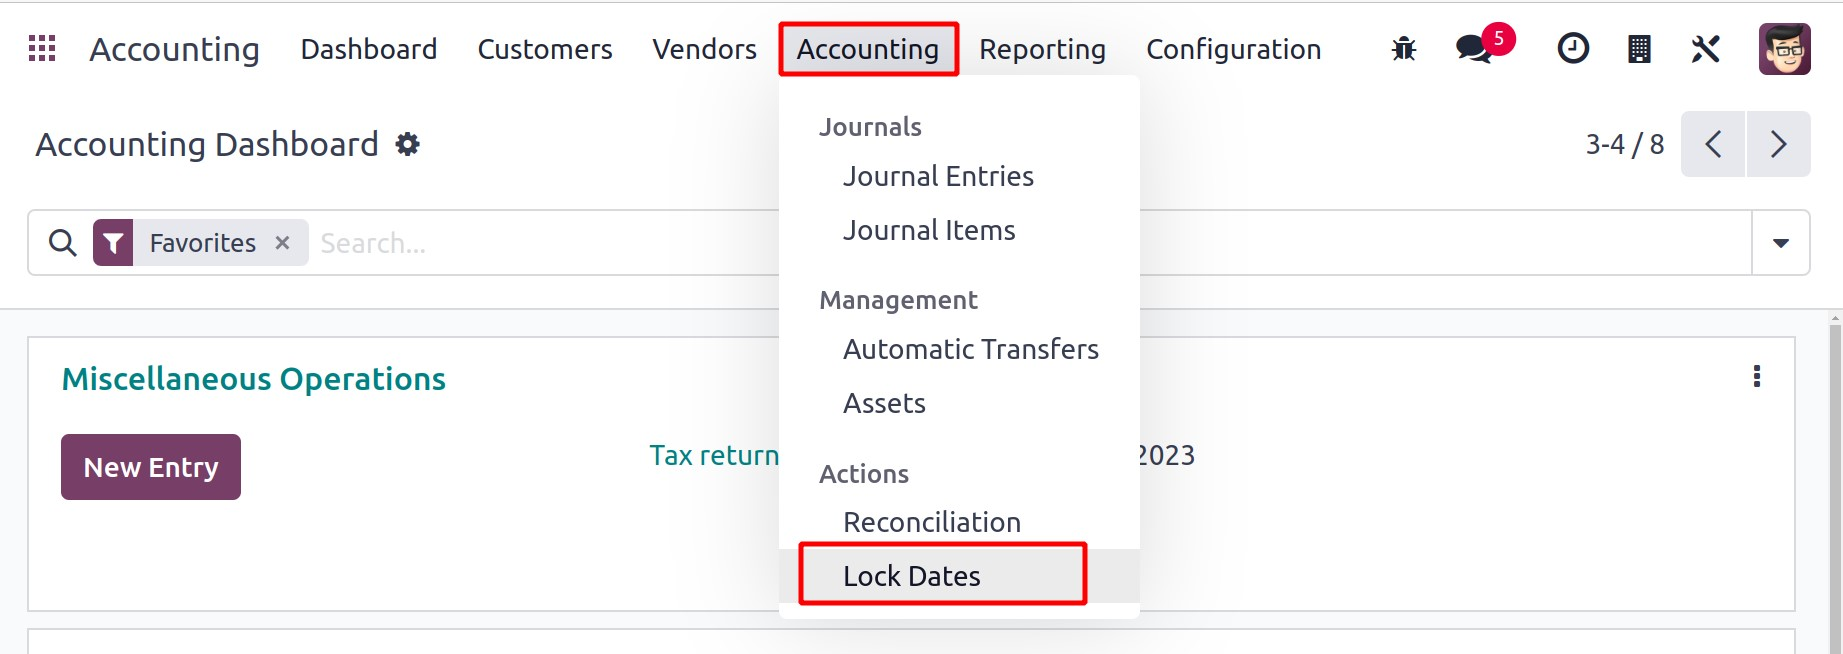The width and height of the screenshot is (1843, 654).
Task: Go to the next page arrow
Action: pos(1778,145)
